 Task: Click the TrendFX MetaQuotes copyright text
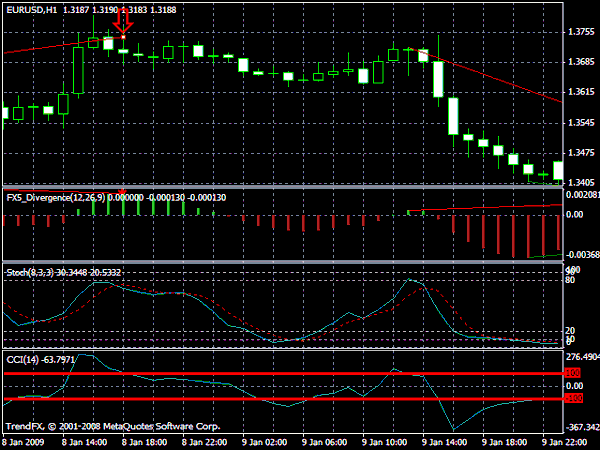coord(113,426)
